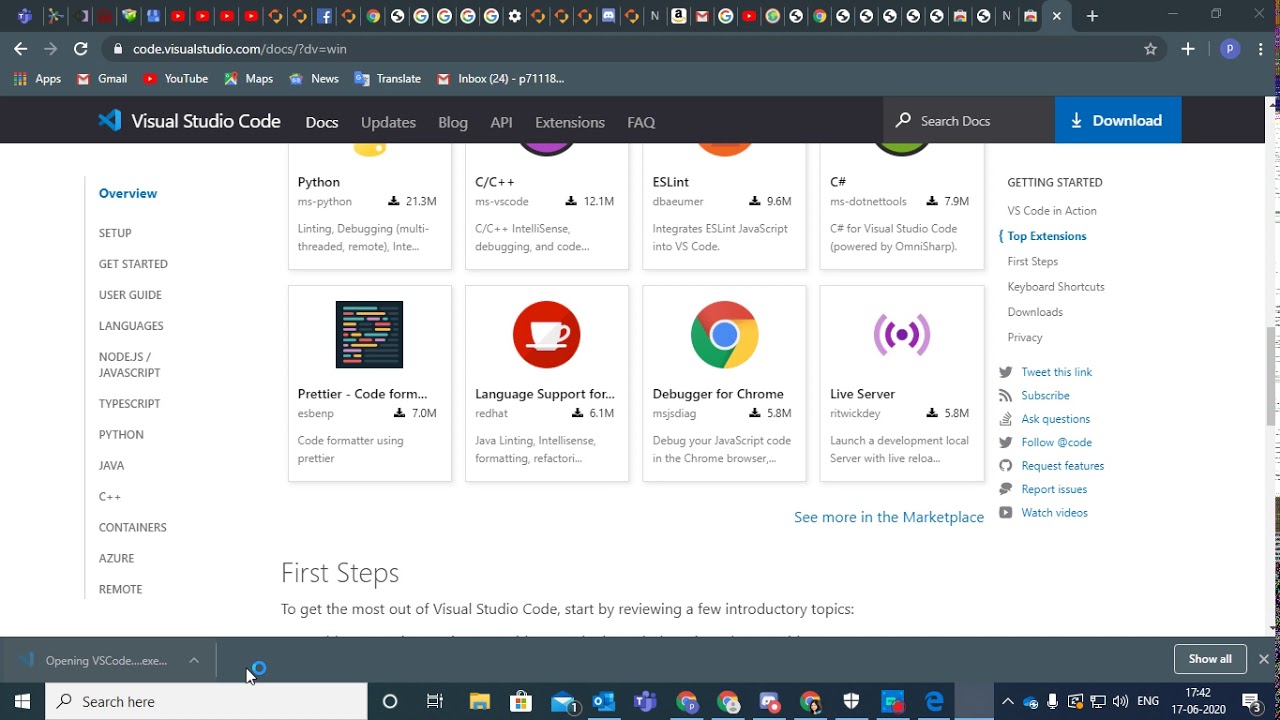Jump to VS Code in Action section
The height and width of the screenshot is (720, 1280).
point(1052,211)
